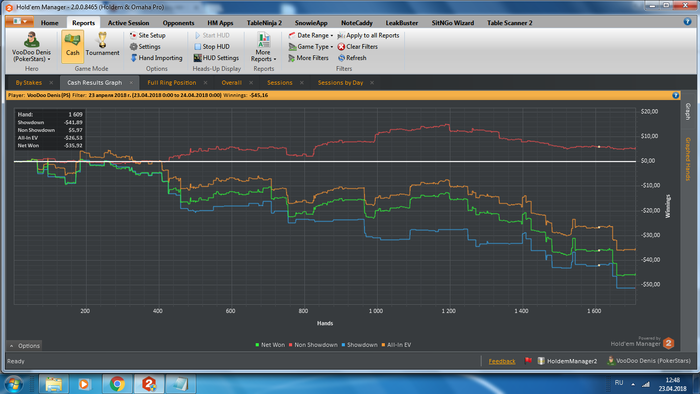Open SitNGo Wizard tab
Viewport: 700px width, 394px height.
(x=453, y=23)
